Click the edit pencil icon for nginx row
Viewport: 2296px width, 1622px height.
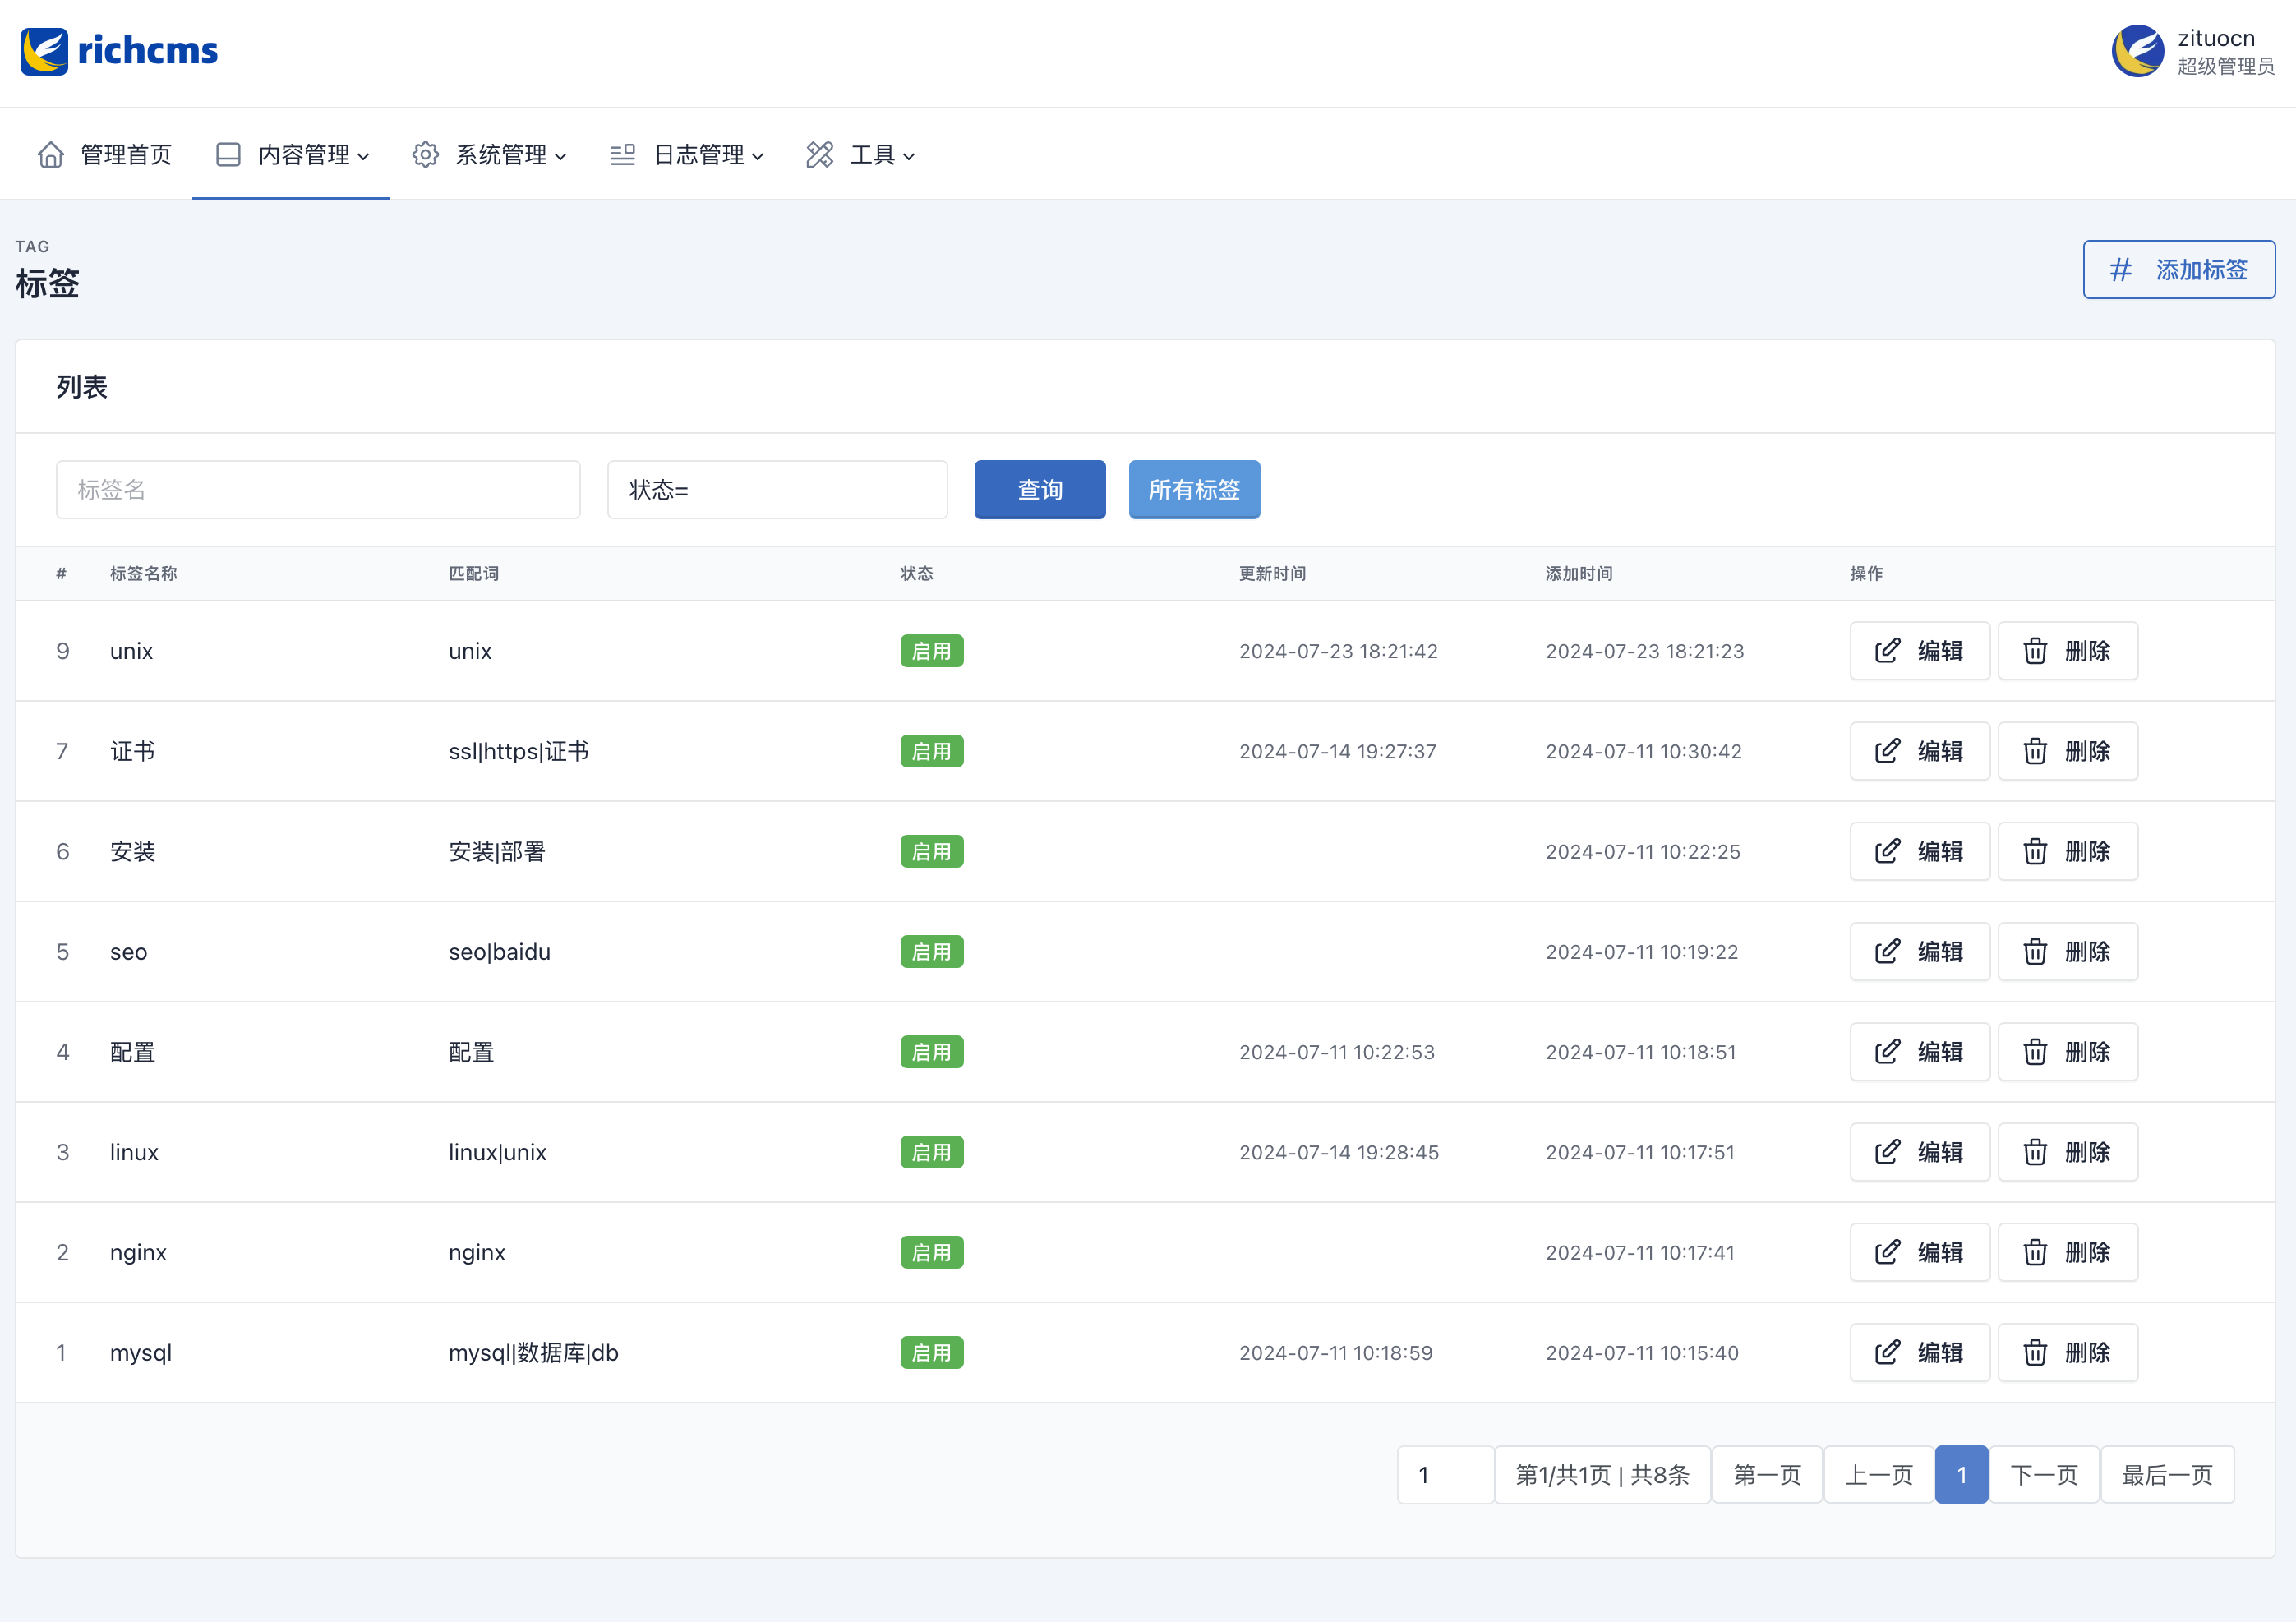point(1887,1252)
